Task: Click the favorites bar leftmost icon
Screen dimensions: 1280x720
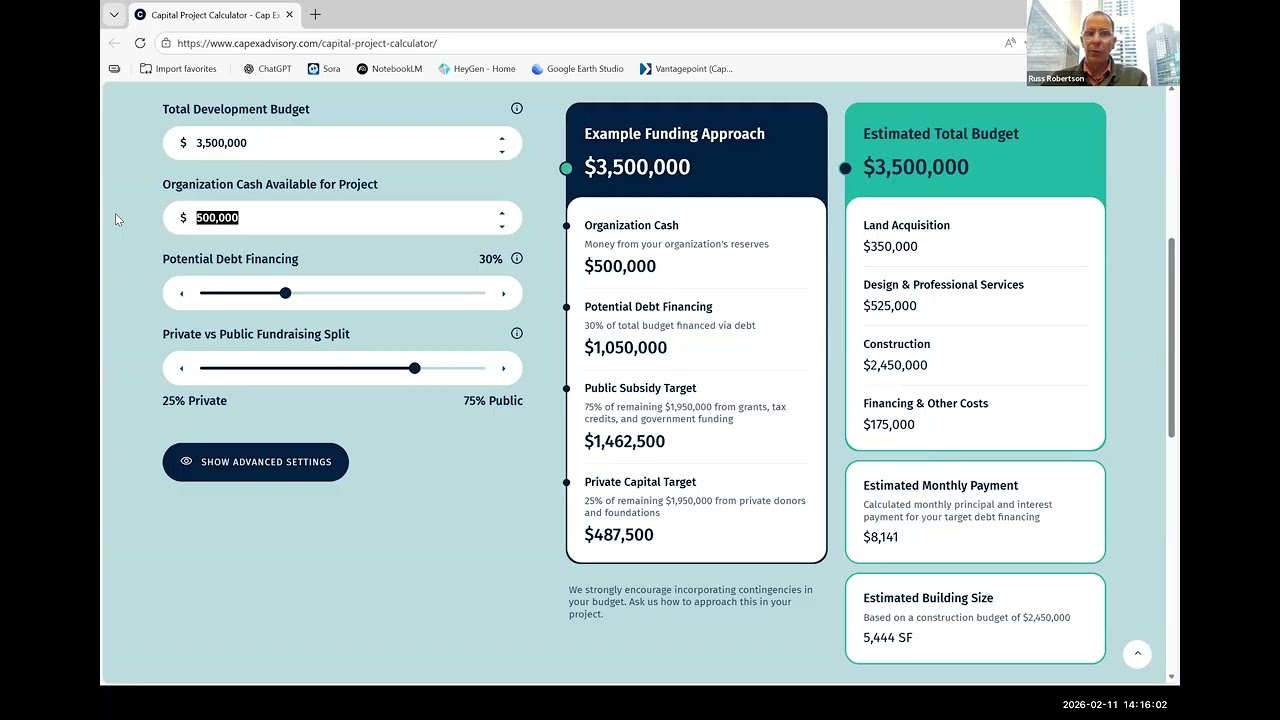Action: click(x=114, y=69)
